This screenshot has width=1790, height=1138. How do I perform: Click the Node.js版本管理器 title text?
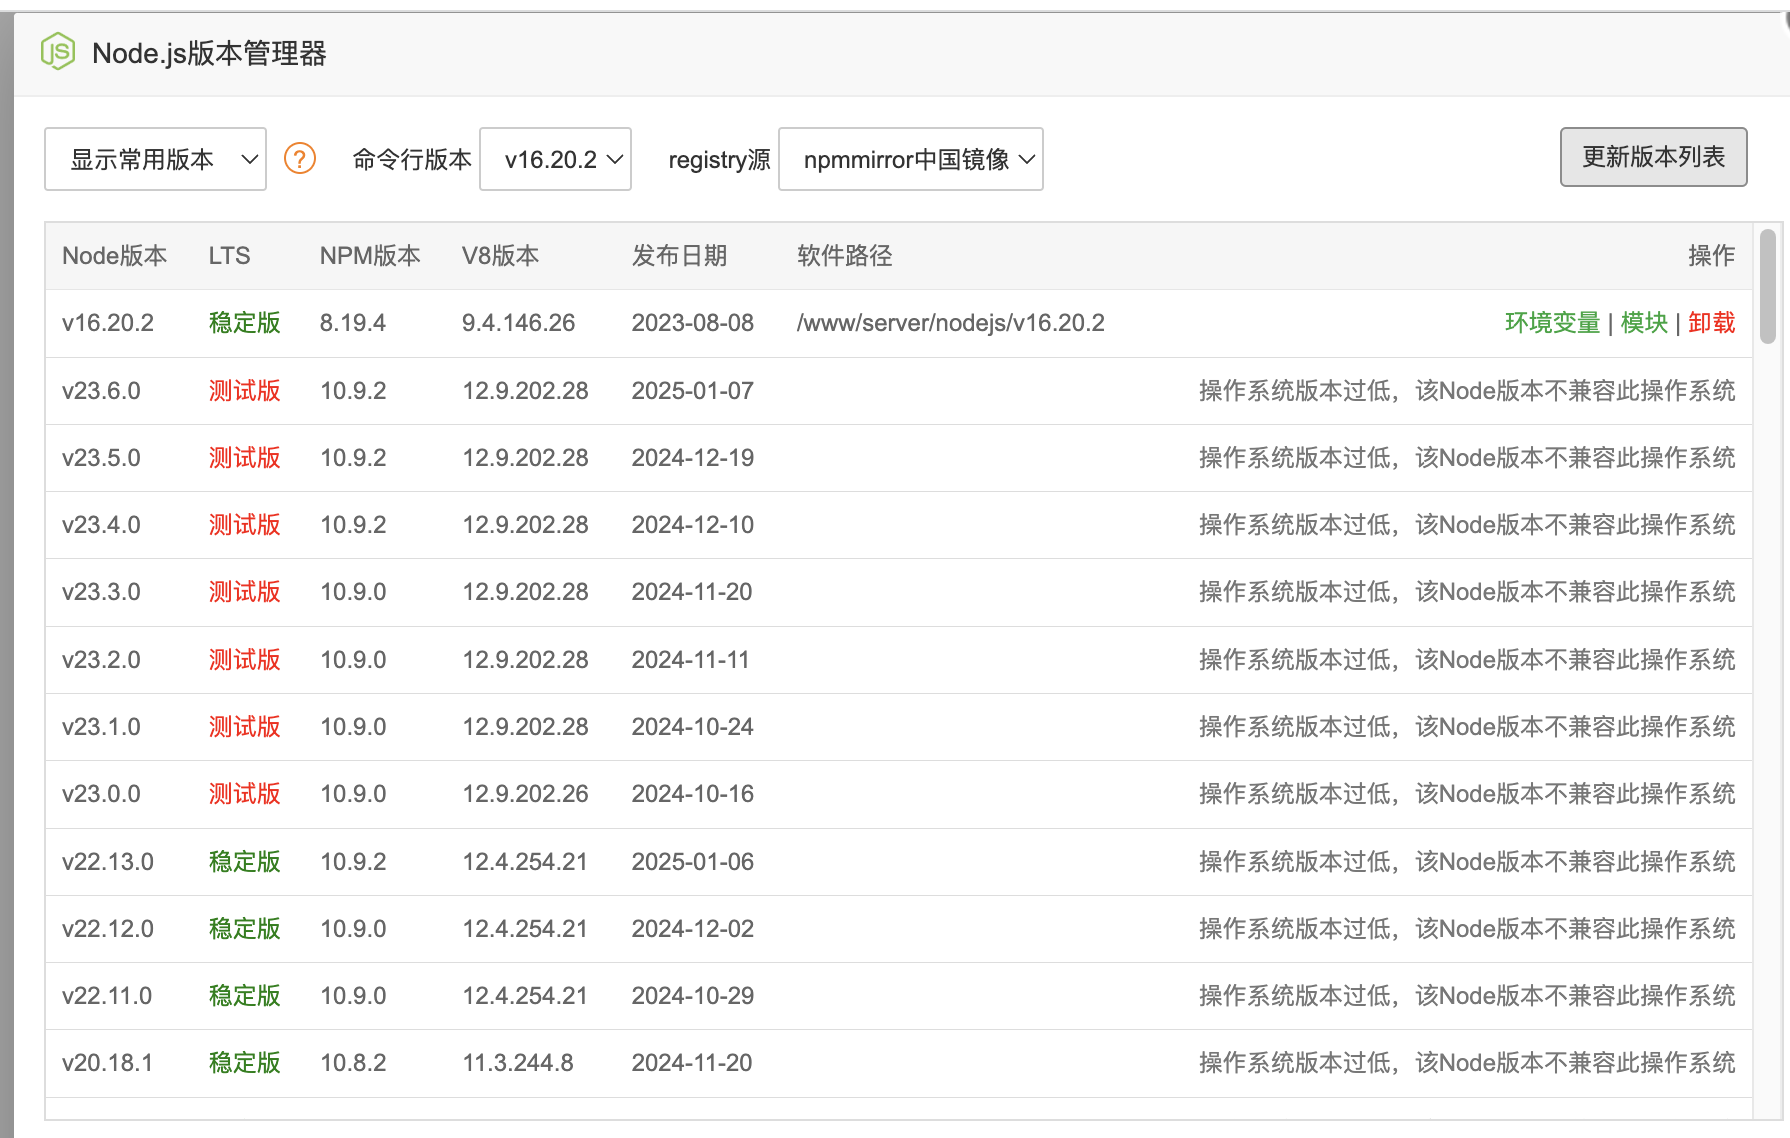pyautogui.click(x=209, y=53)
